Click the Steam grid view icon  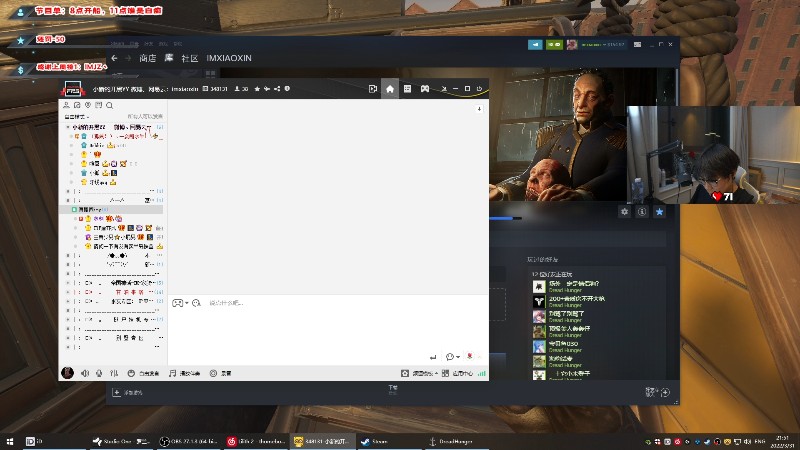[x=211, y=74]
